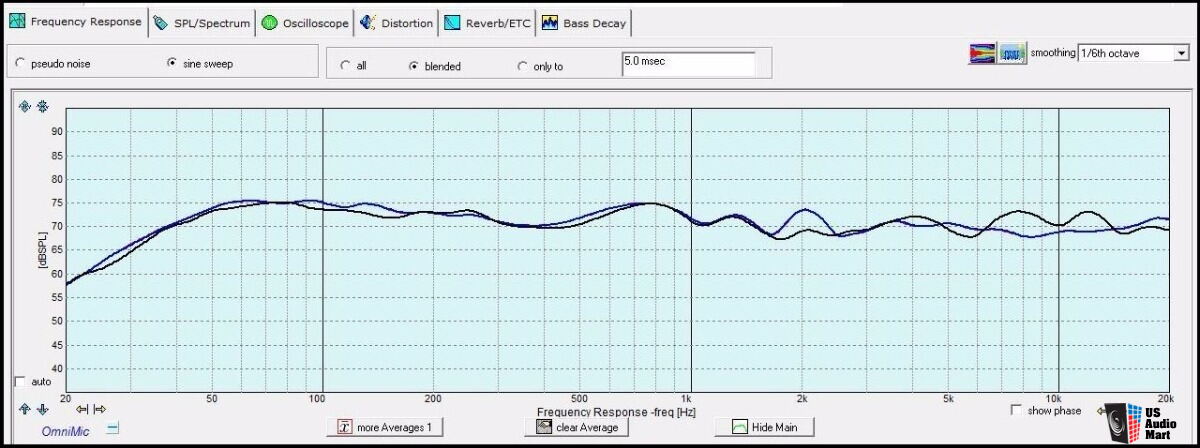Click the 5.0 msec input field

(x=688, y=64)
